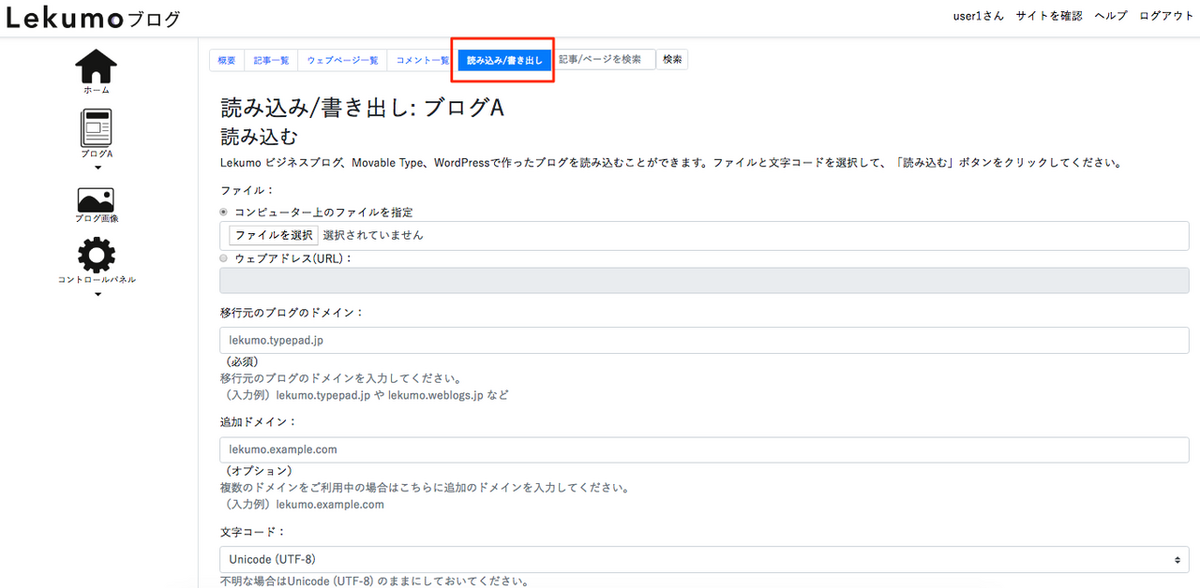Focus the 追加ドメイン input field
The width and height of the screenshot is (1200, 588).
pyautogui.click(x=704, y=449)
